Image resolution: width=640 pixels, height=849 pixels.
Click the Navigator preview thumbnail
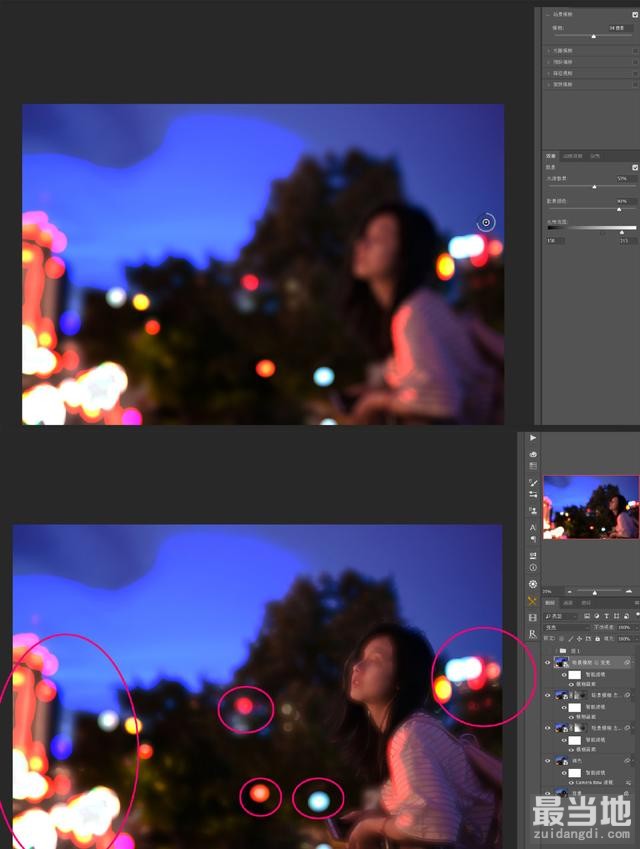coord(591,506)
